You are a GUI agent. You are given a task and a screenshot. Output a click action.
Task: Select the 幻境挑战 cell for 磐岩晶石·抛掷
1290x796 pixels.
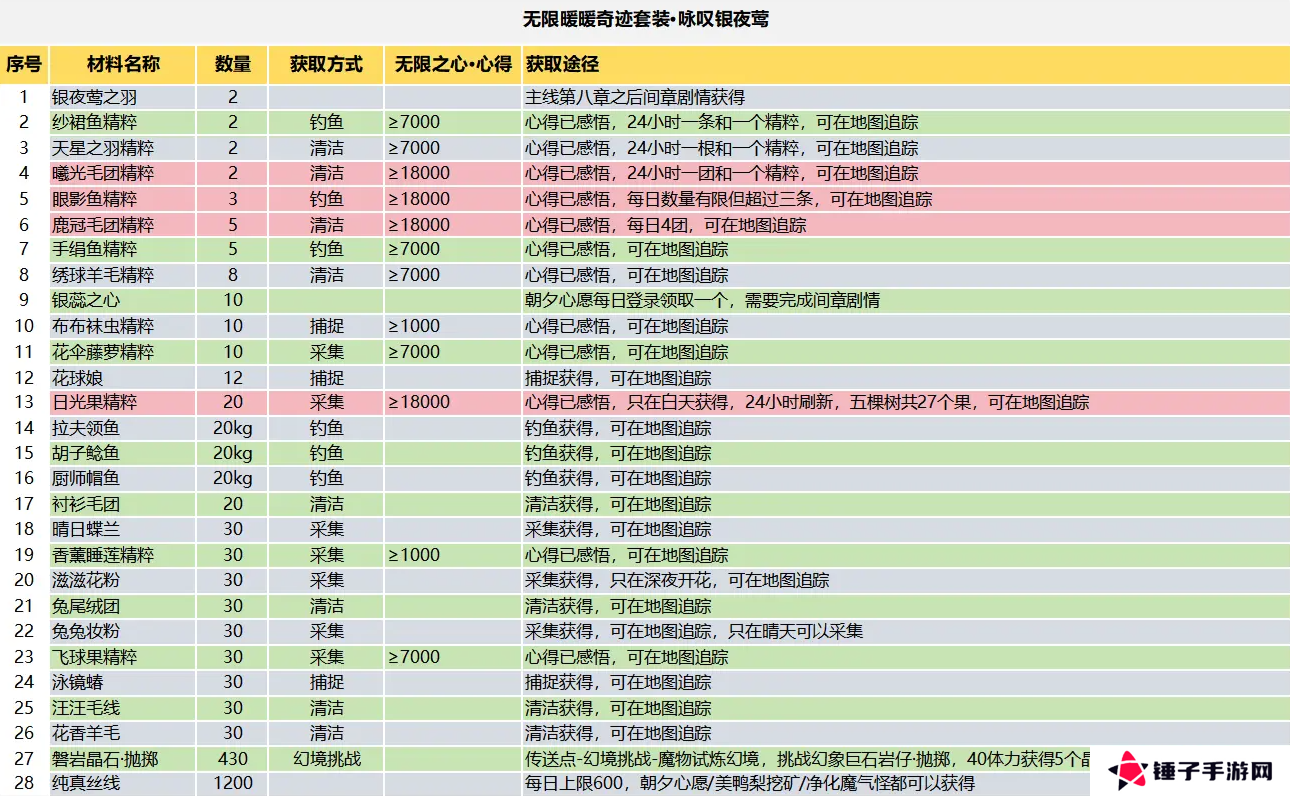point(326,759)
